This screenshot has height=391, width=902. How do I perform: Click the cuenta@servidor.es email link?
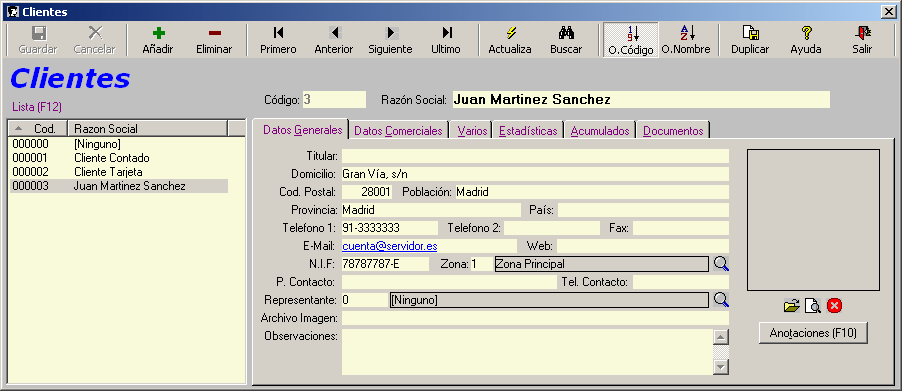tap(389, 246)
